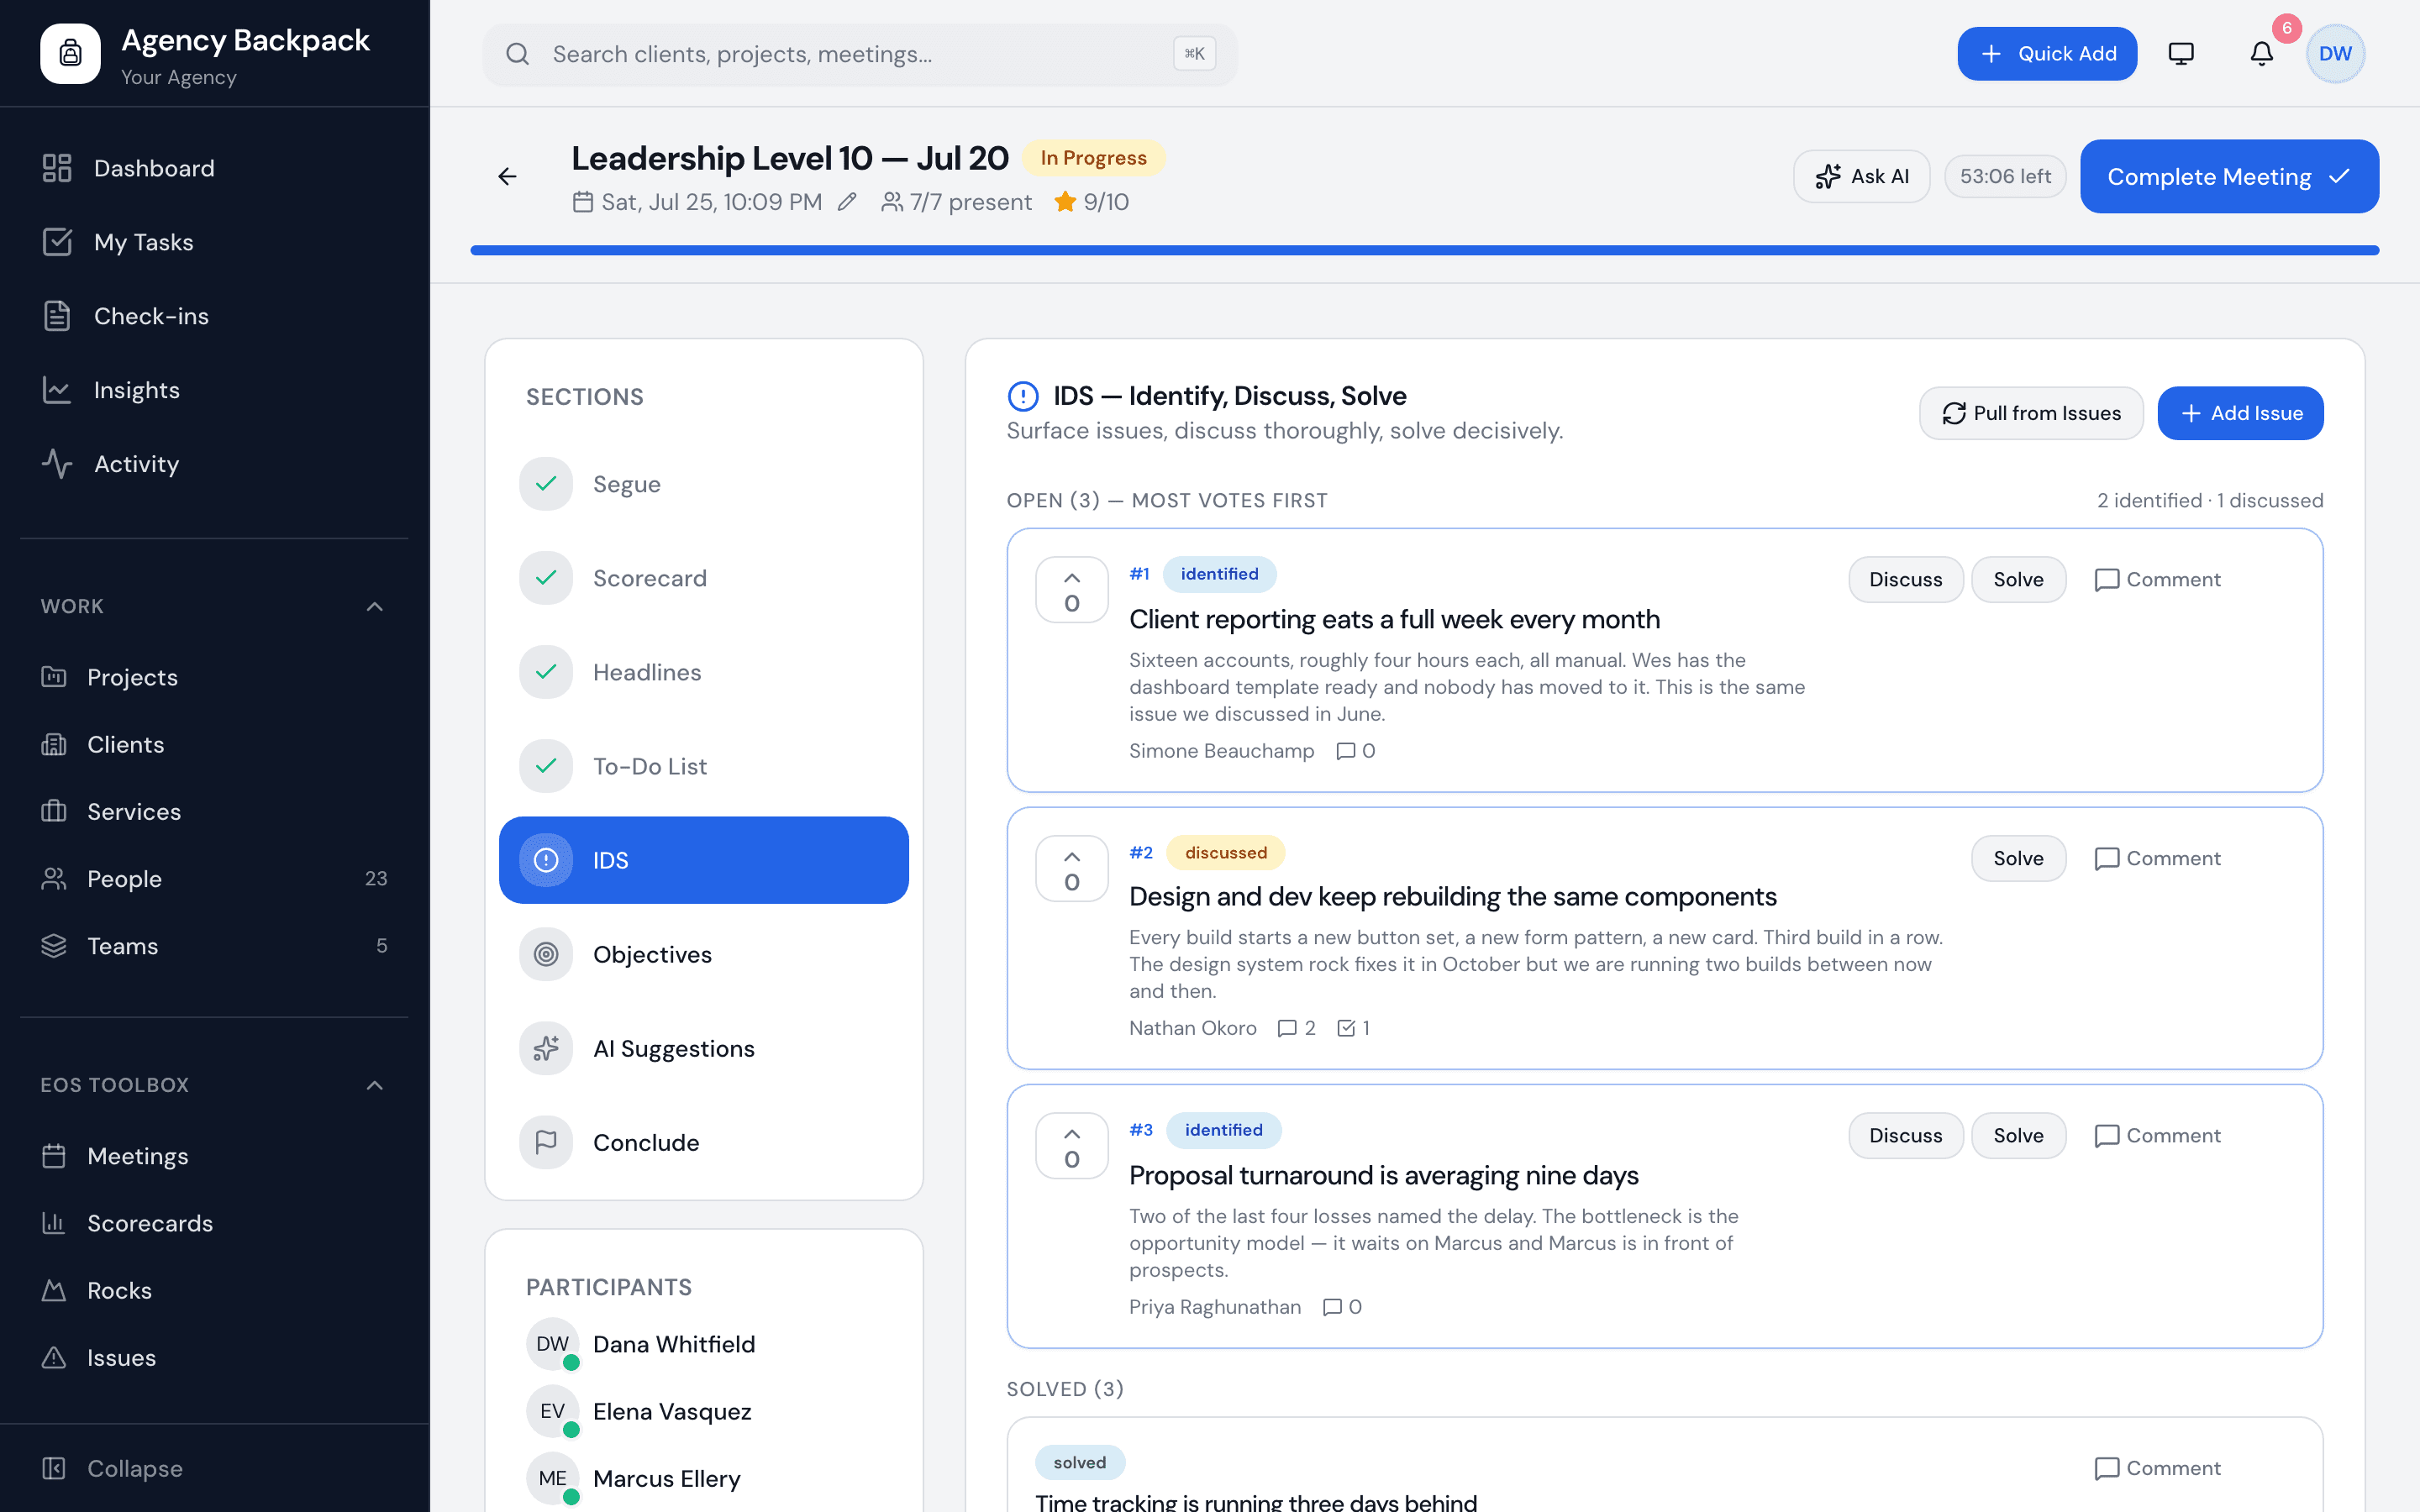
Task: Solve issue #2 Design and dev
Action: point(2018,859)
